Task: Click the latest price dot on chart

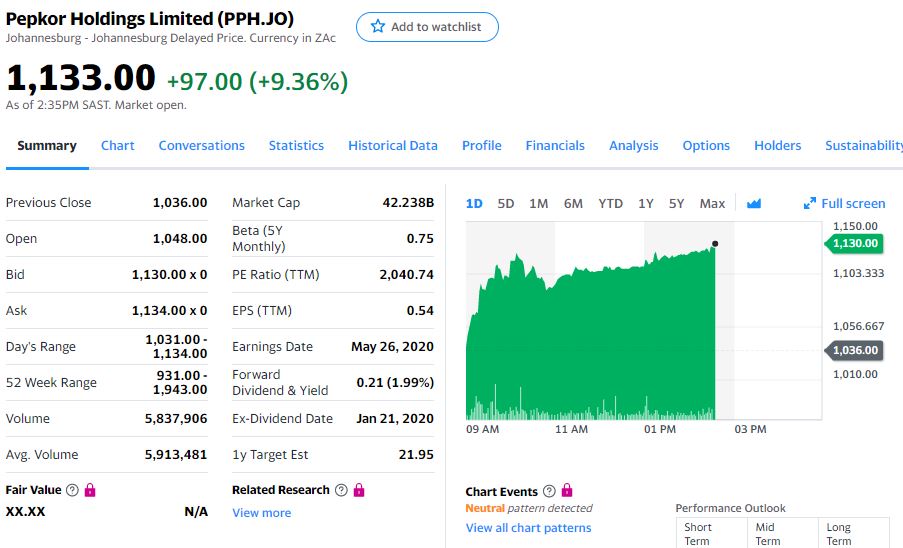Action: pyautogui.click(x=715, y=243)
